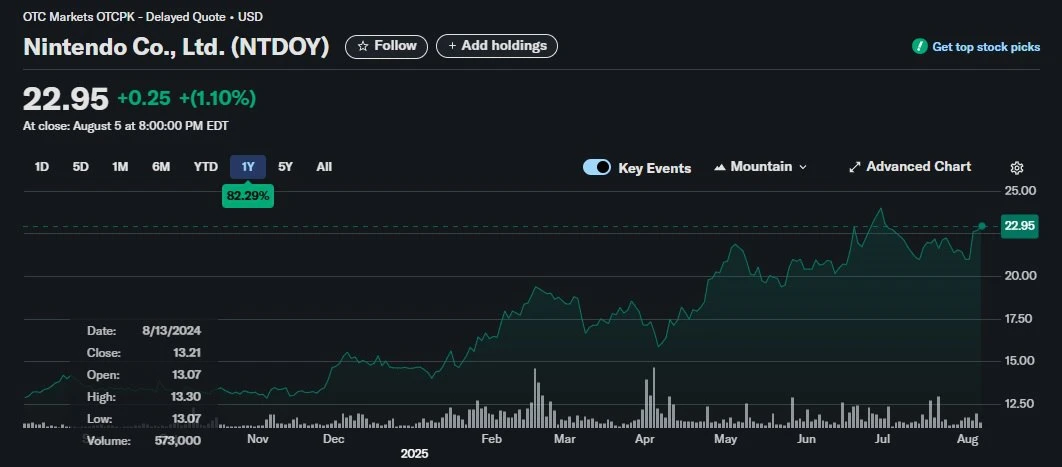The height and width of the screenshot is (467, 1062).
Task: Click the 2025 x-axis year label
Action: pyautogui.click(x=415, y=453)
